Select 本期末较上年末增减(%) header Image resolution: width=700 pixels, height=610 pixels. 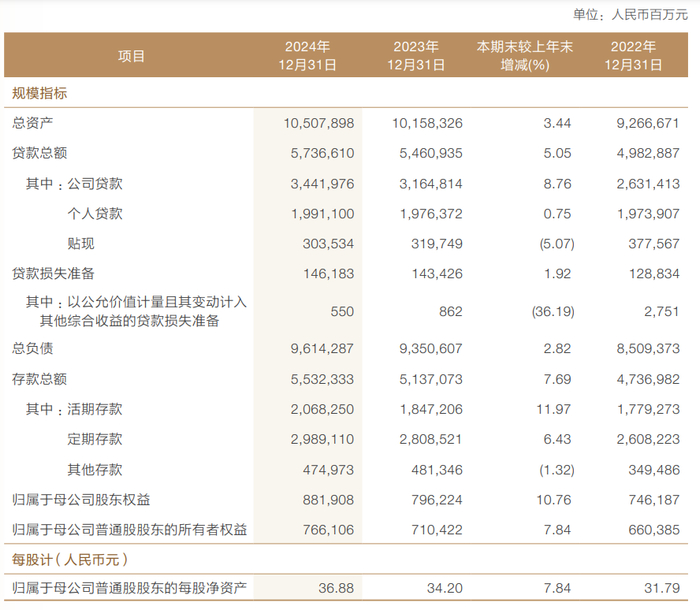pos(525,56)
